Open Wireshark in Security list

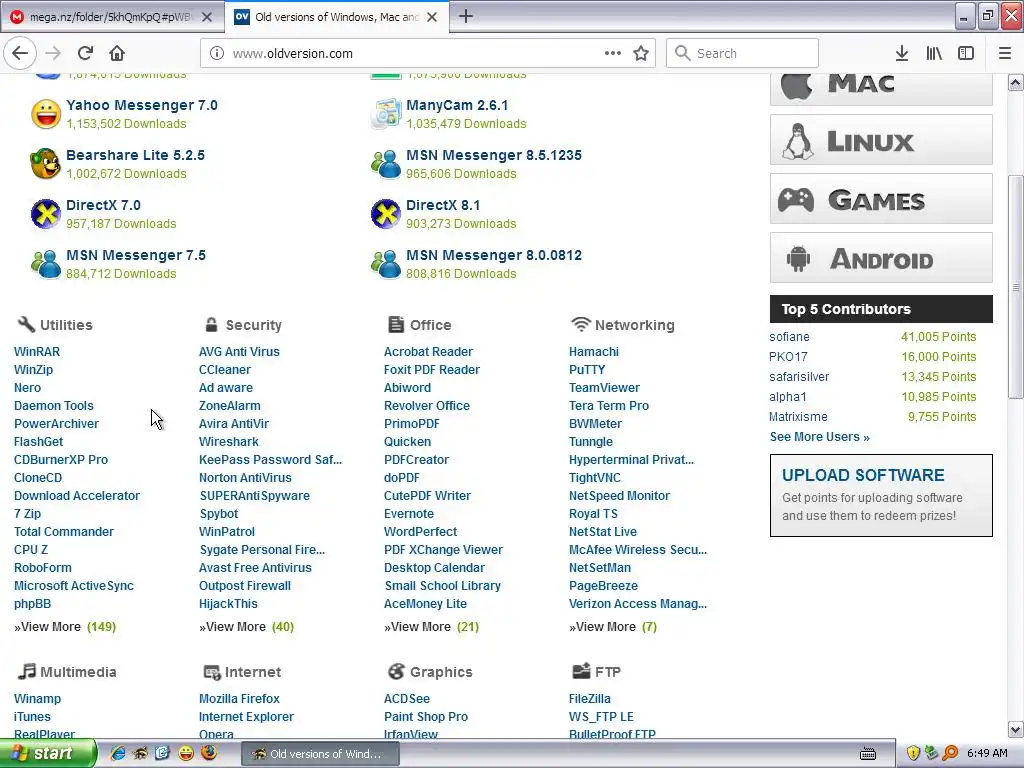point(229,441)
